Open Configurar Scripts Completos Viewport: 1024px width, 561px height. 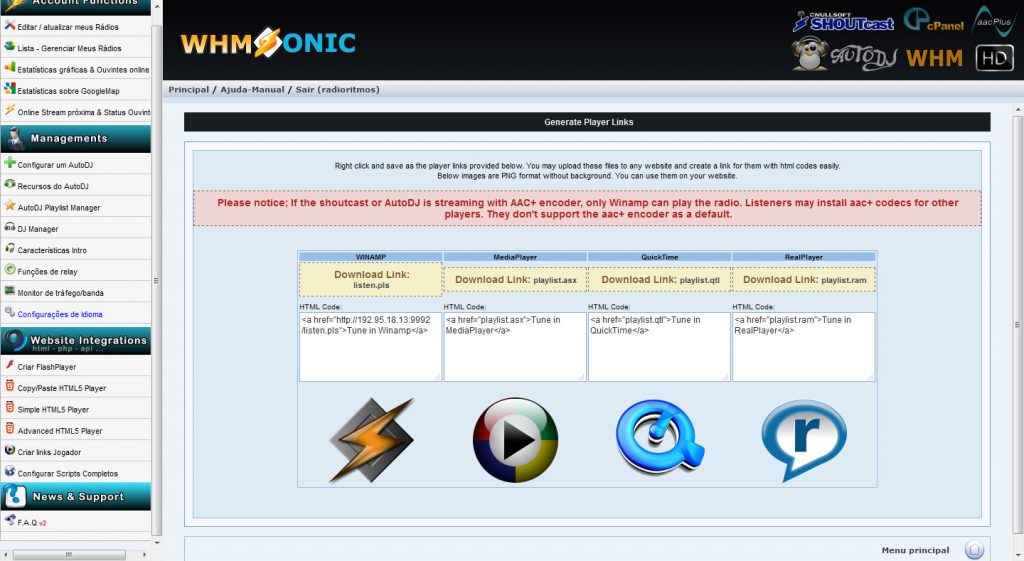pyautogui.click(x=67, y=473)
